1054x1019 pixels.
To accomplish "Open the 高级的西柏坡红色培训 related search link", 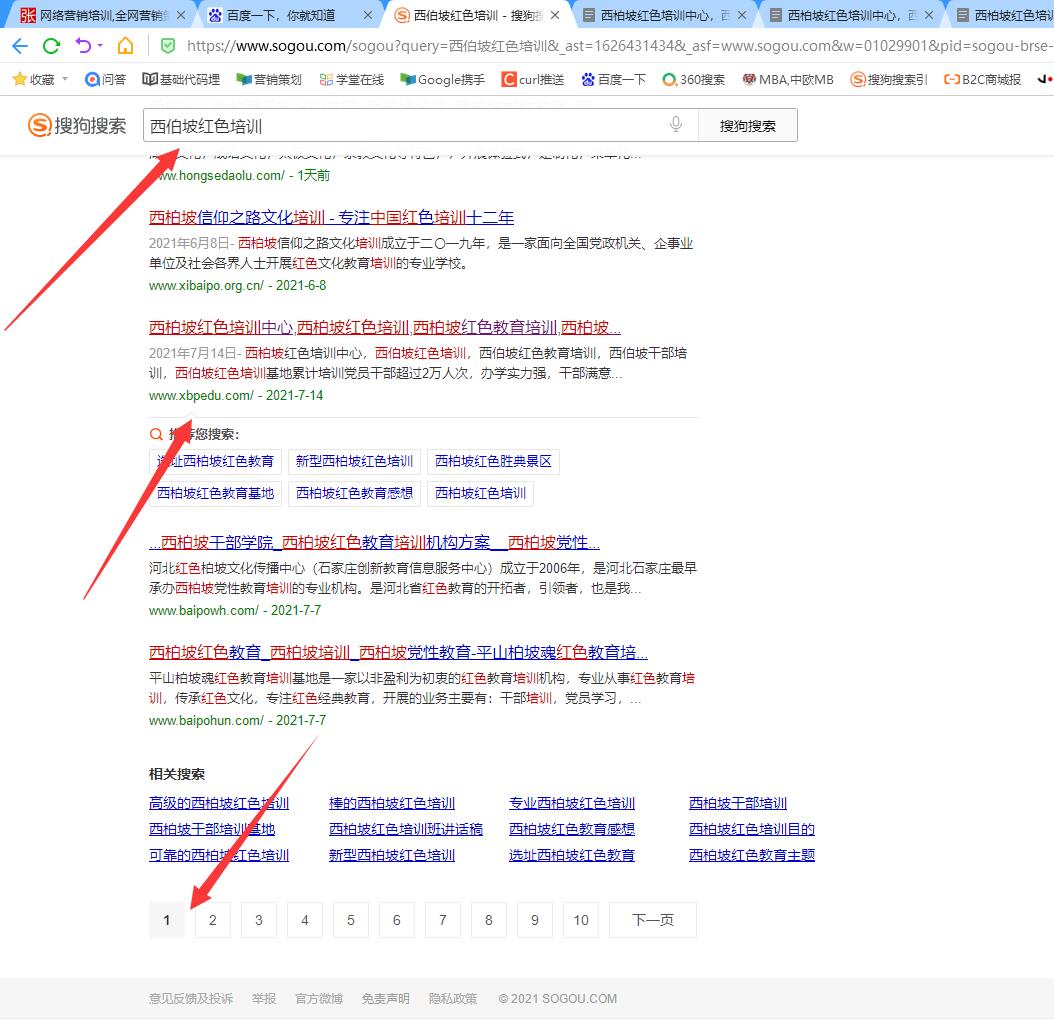I will point(218,802).
